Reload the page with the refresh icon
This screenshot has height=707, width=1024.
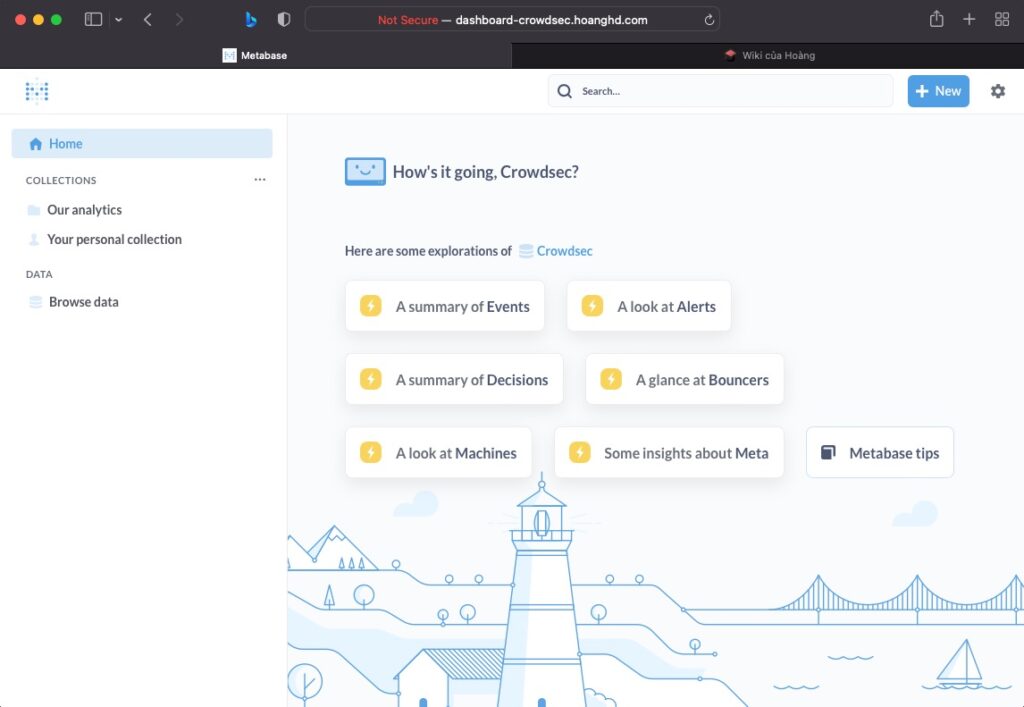[709, 20]
